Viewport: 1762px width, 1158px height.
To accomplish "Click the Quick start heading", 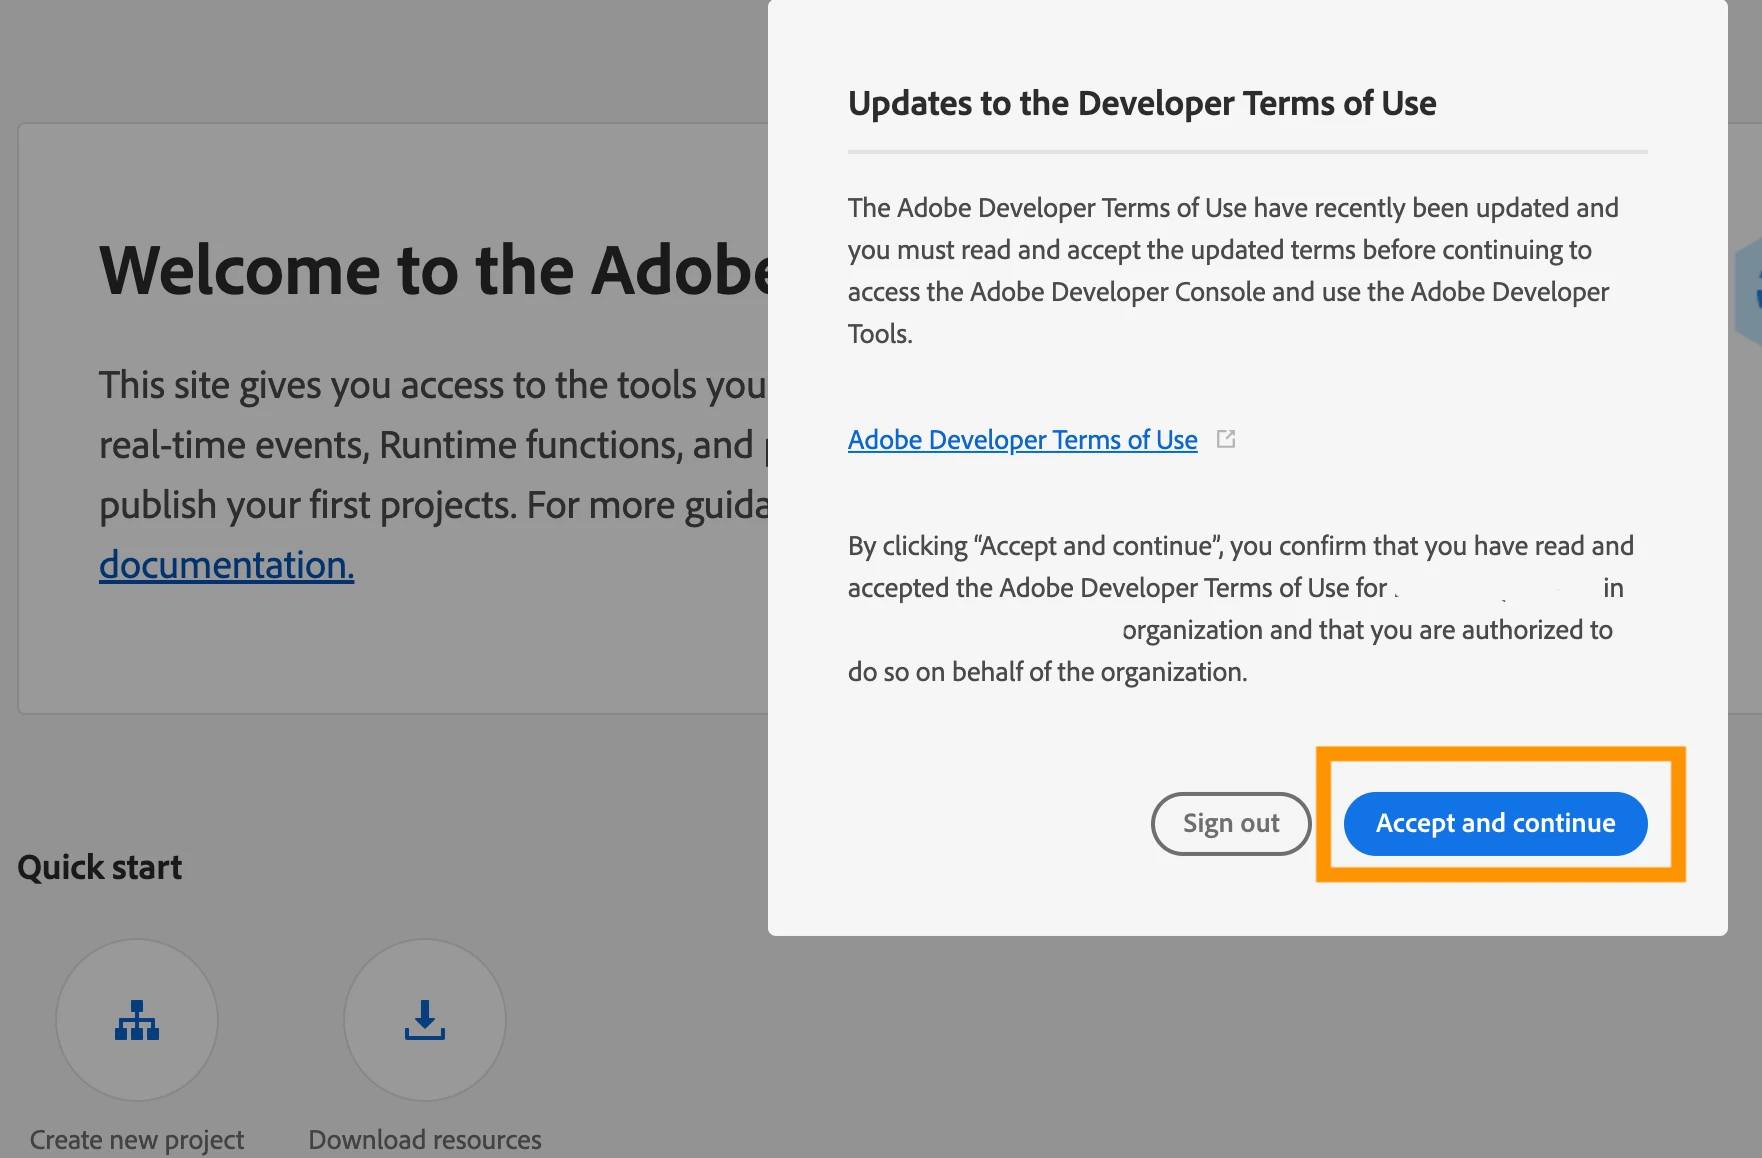I will [x=100, y=867].
